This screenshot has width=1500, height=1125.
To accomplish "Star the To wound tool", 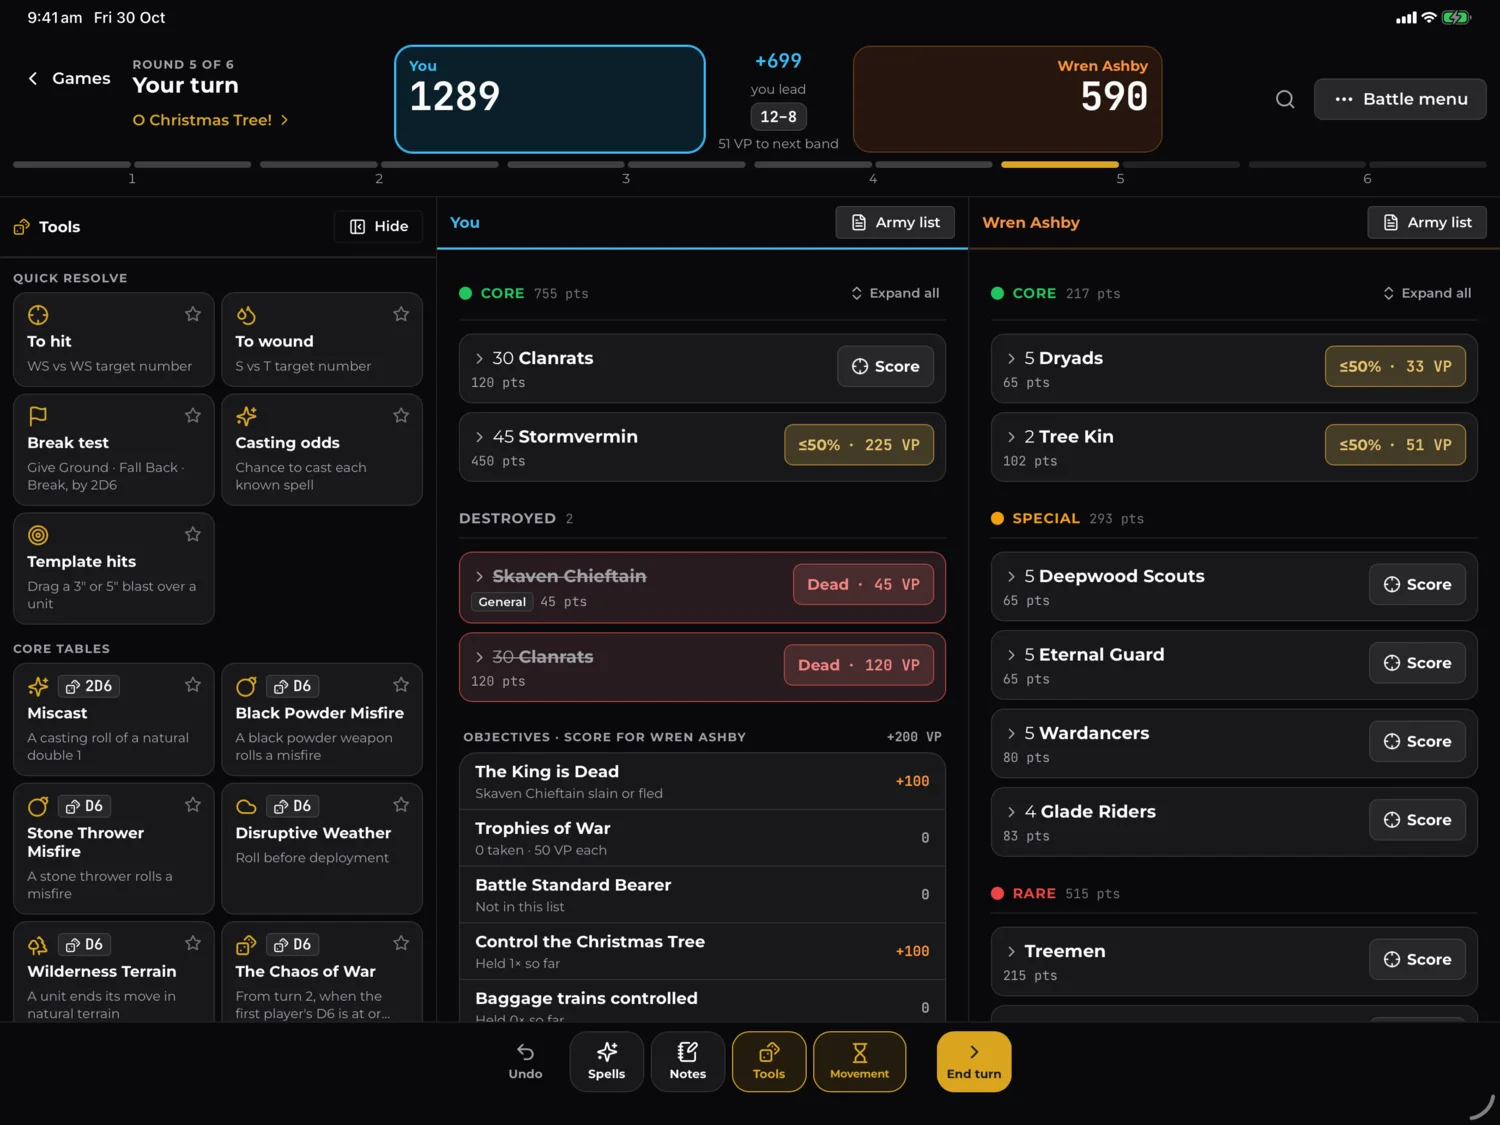I will point(401,314).
